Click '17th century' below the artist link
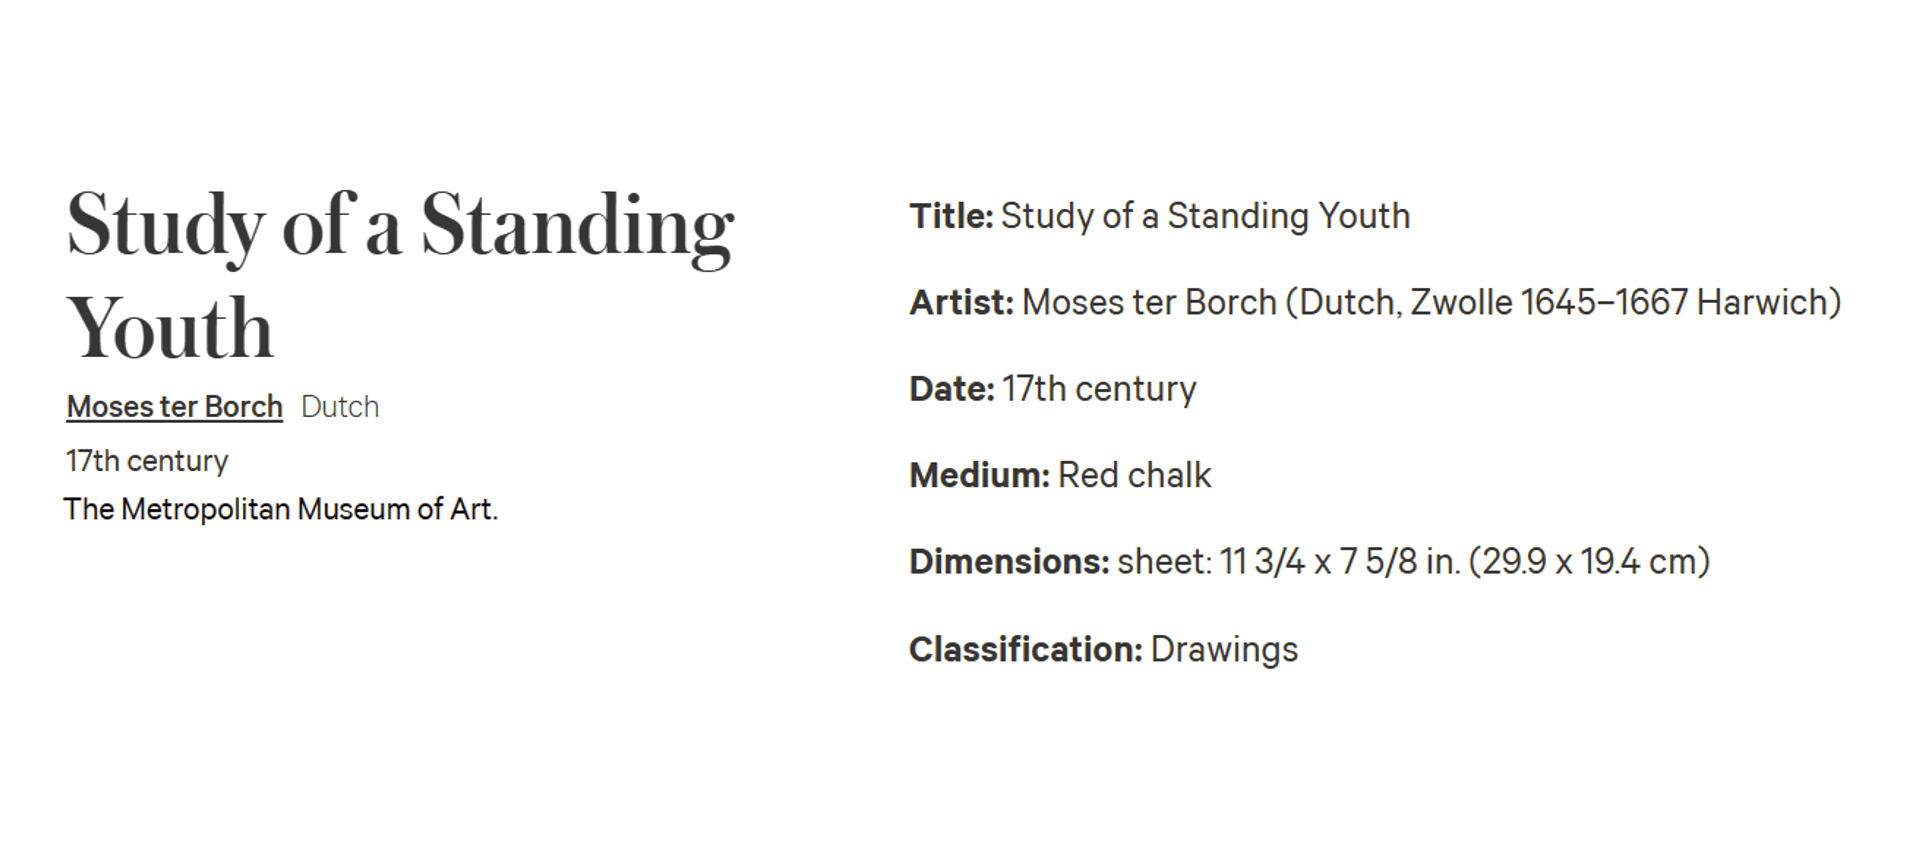Viewport: 1913px width, 847px height. point(147,461)
